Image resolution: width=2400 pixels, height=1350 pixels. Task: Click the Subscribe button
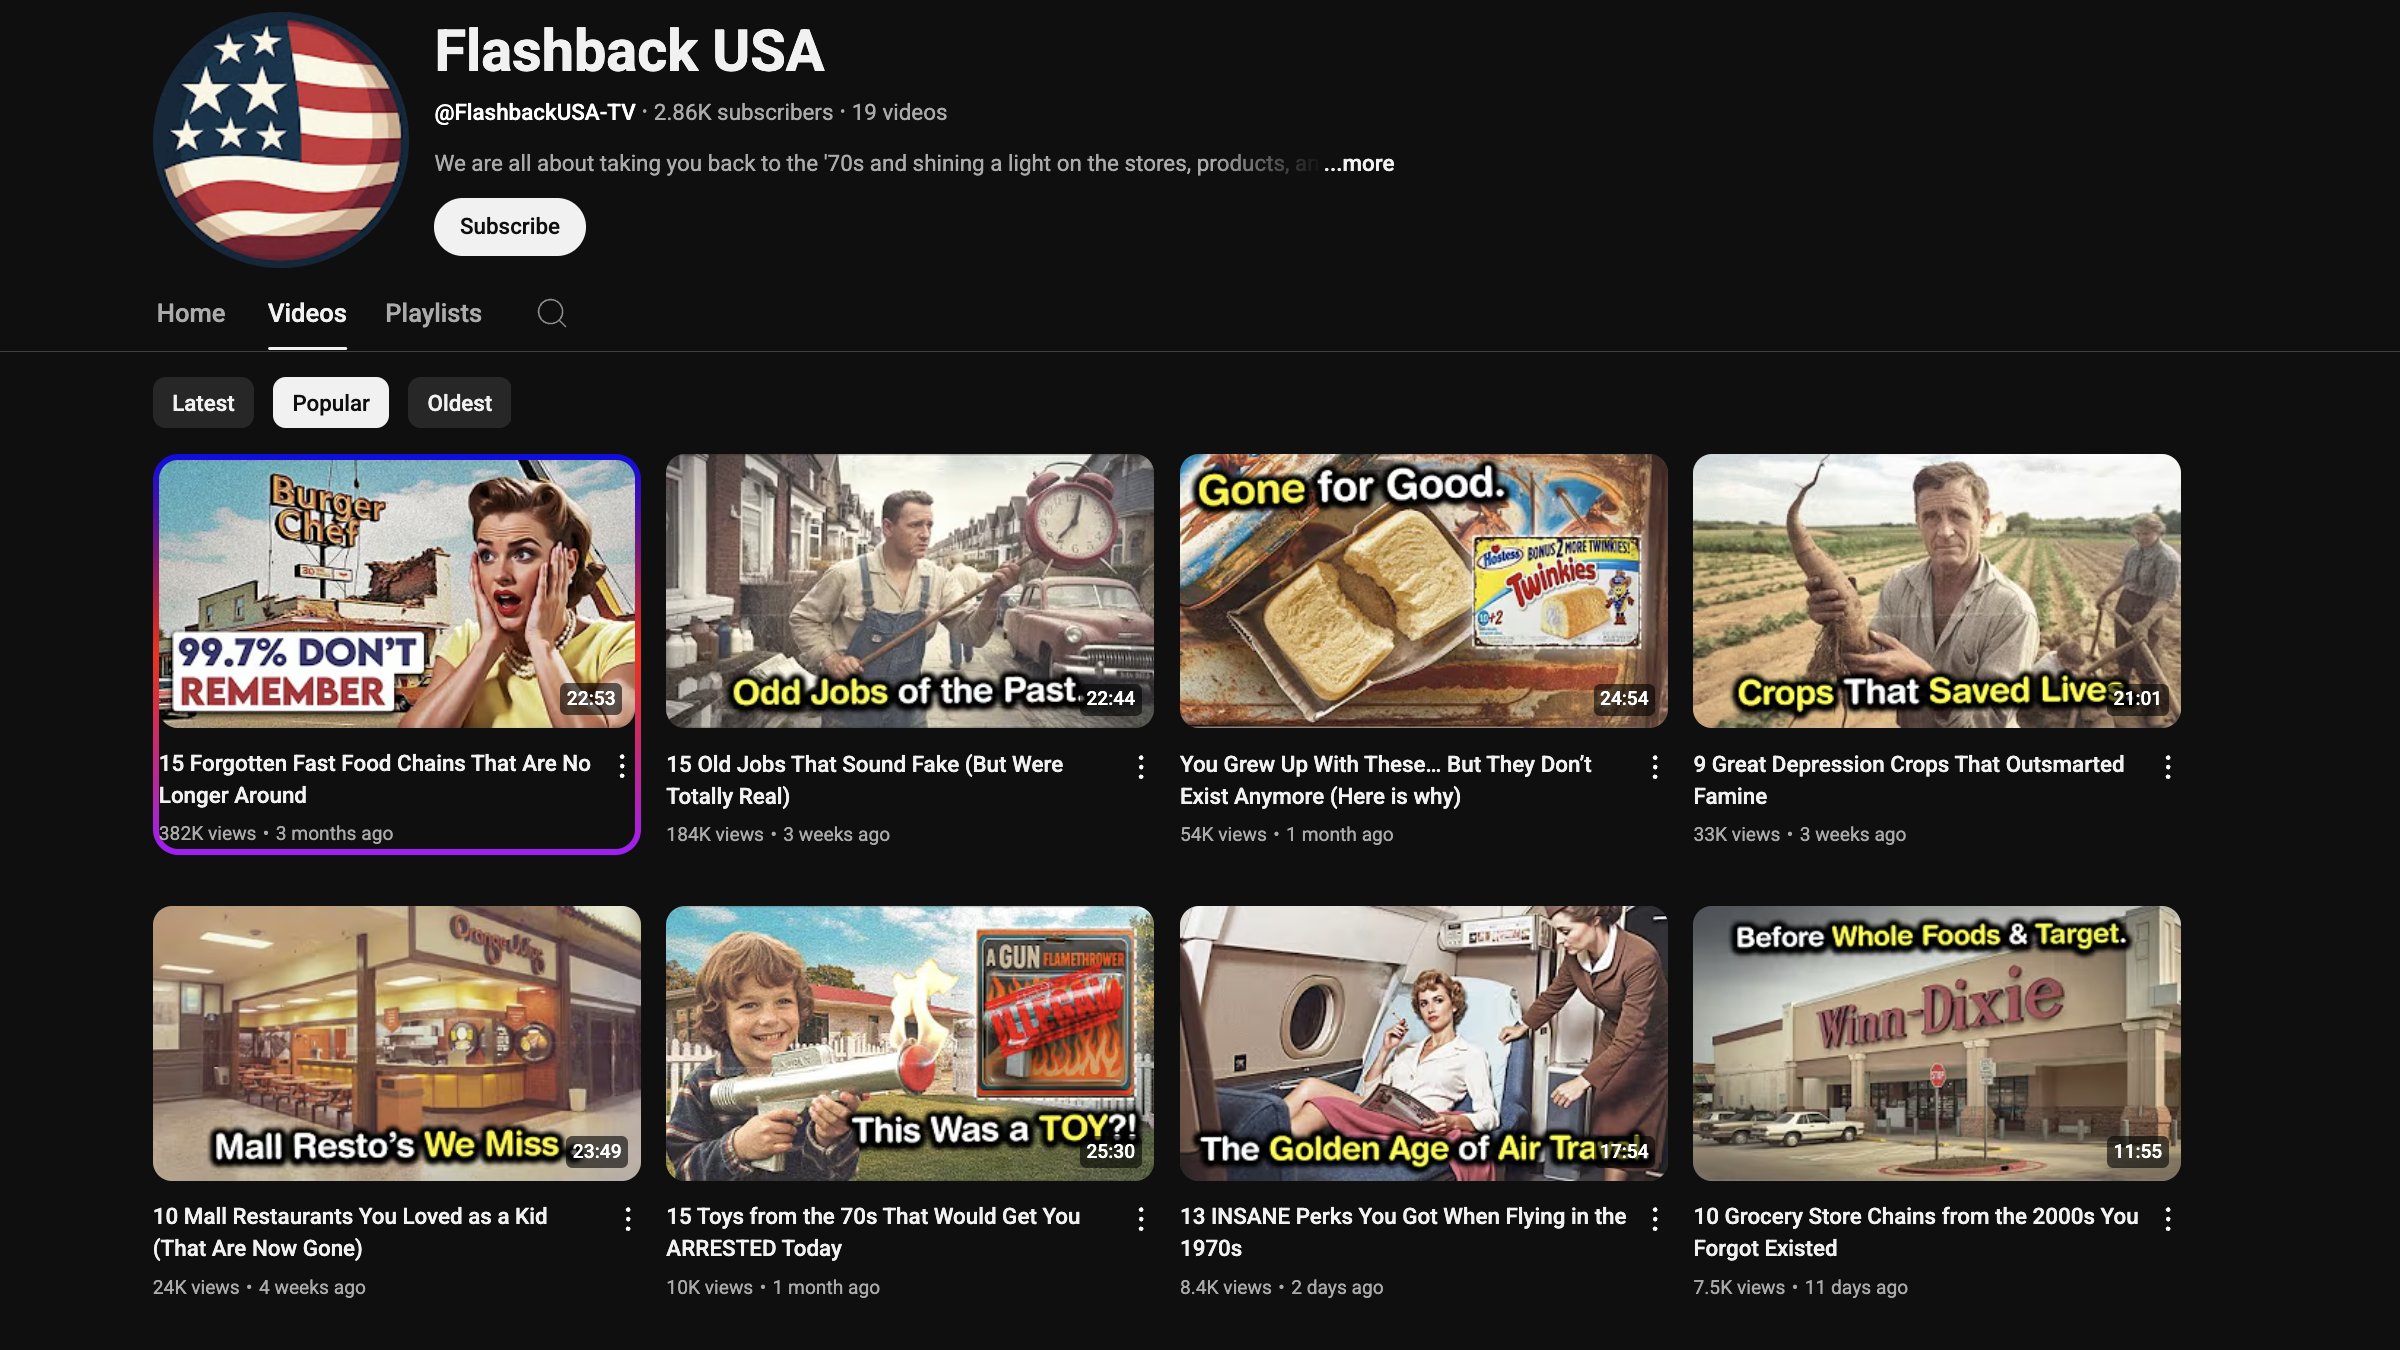pyautogui.click(x=509, y=227)
